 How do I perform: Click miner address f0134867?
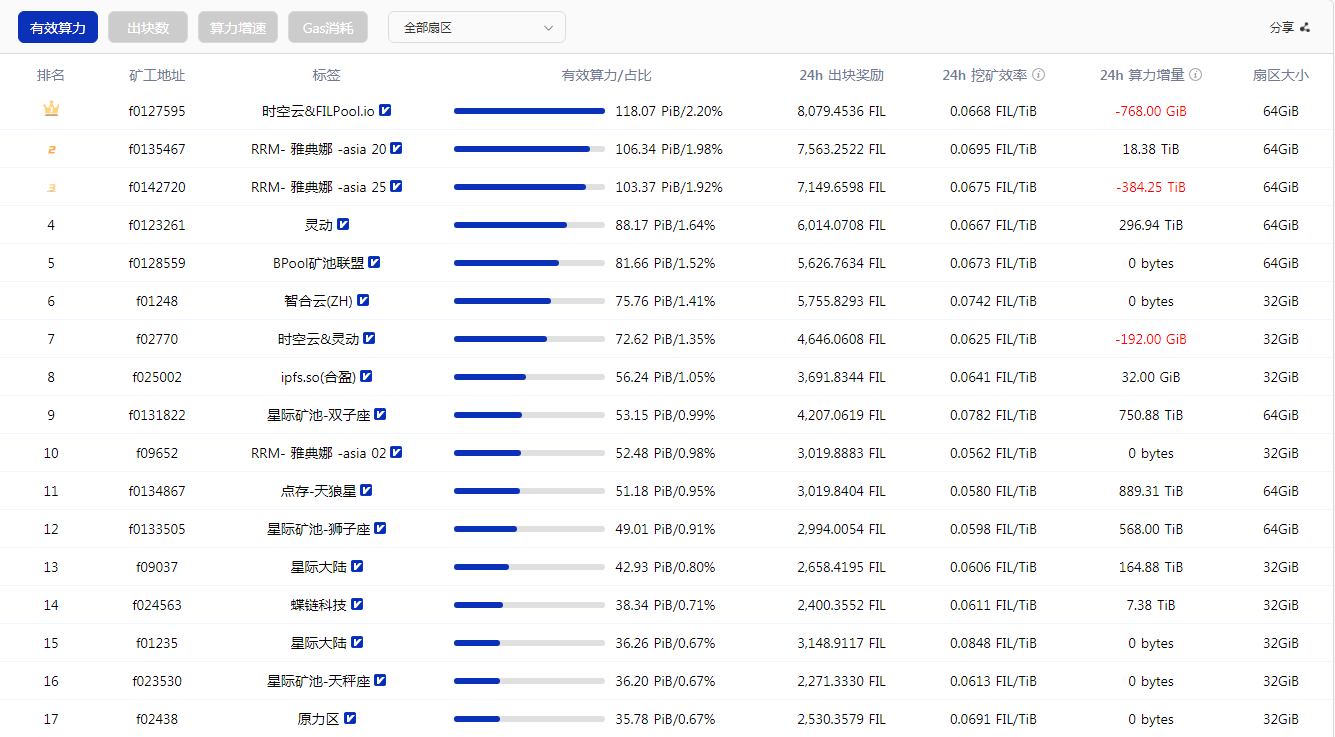(157, 491)
